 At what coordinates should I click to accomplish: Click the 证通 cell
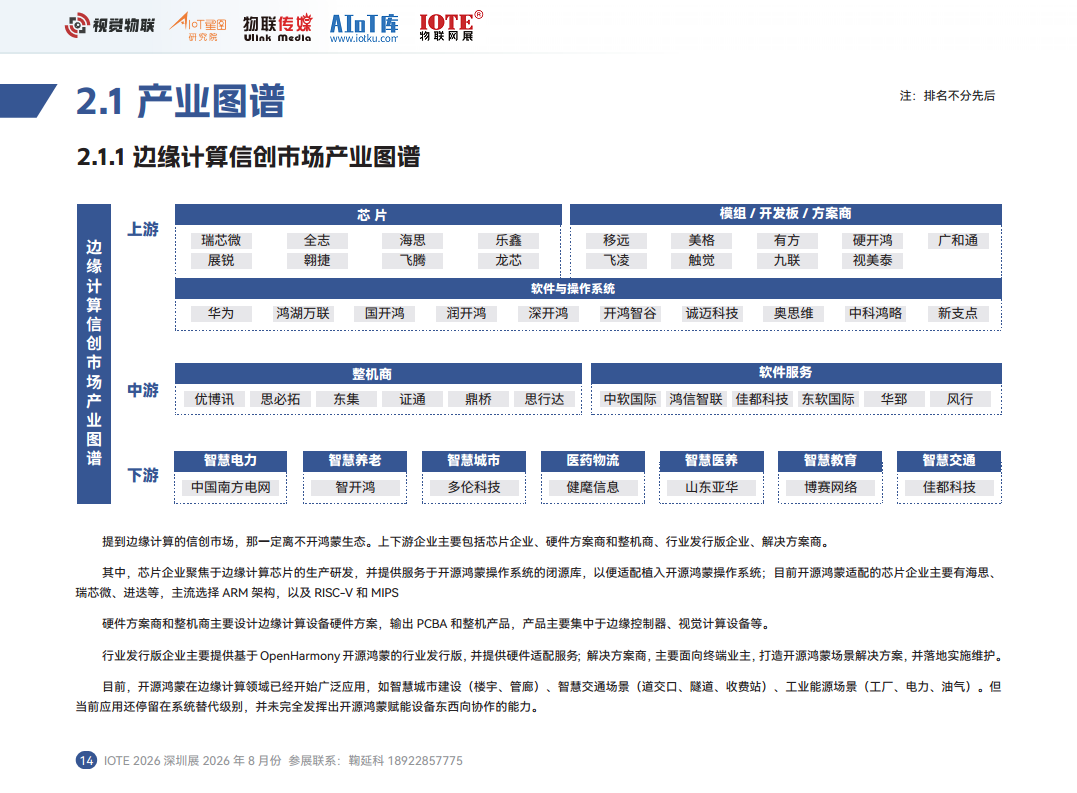point(413,400)
